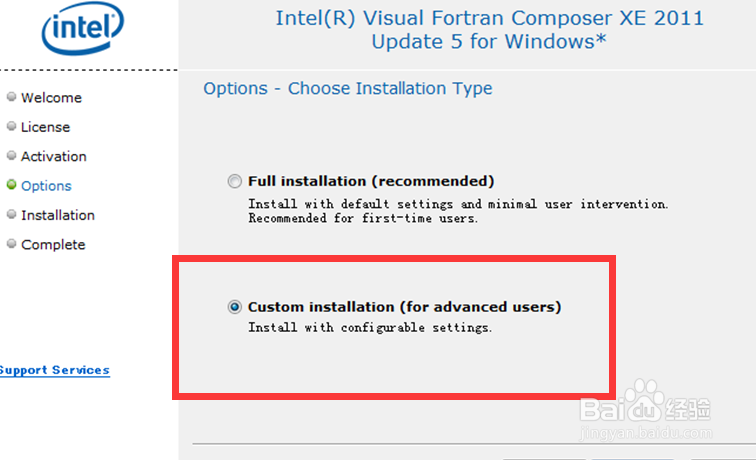
Task: Click the Baidu paw watermark logo
Action: (x=645, y=401)
